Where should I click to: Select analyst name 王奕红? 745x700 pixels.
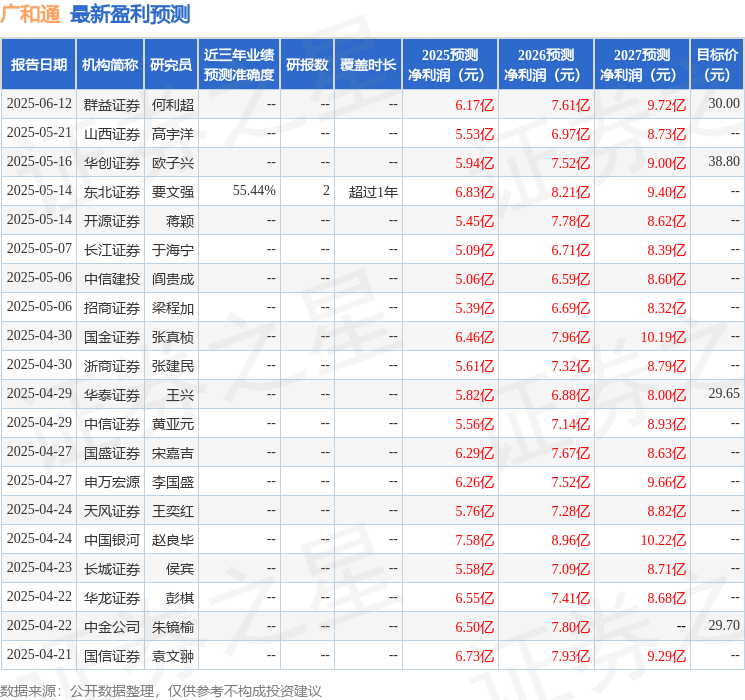(x=173, y=510)
